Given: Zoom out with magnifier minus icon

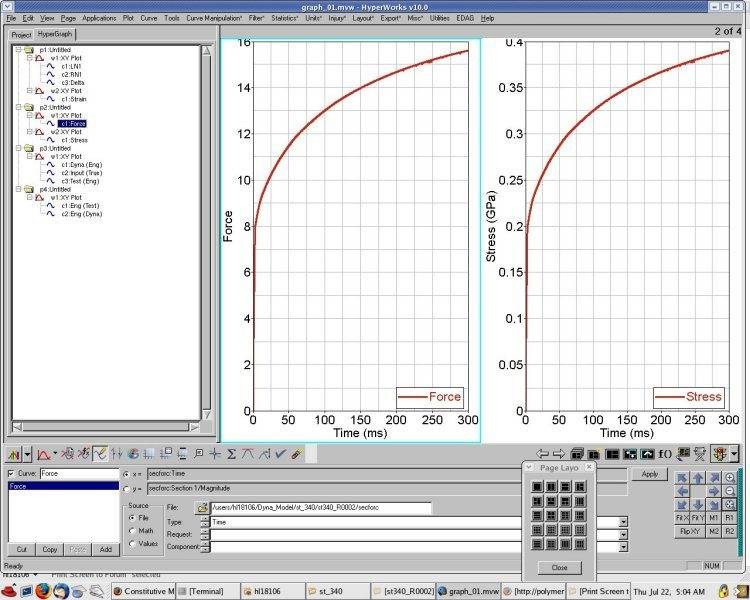Looking at the screenshot, I should coord(729,491).
